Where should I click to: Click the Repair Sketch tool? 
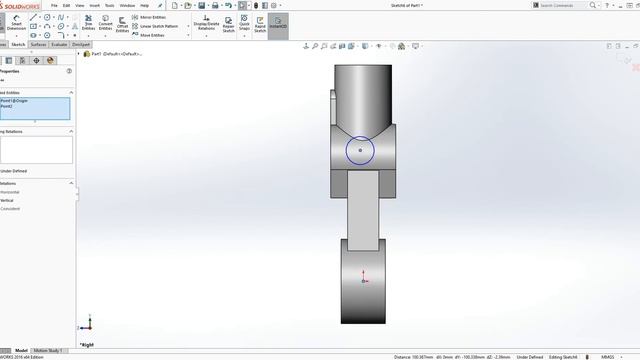pyautogui.click(x=229, y=24)
